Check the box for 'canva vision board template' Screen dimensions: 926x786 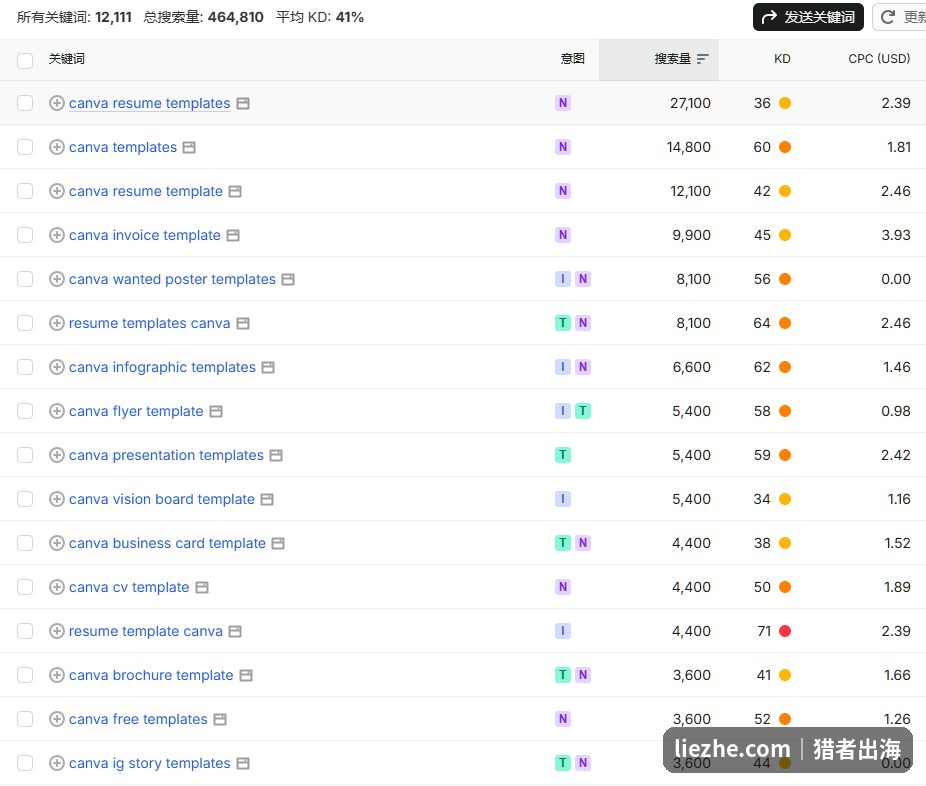25,499
